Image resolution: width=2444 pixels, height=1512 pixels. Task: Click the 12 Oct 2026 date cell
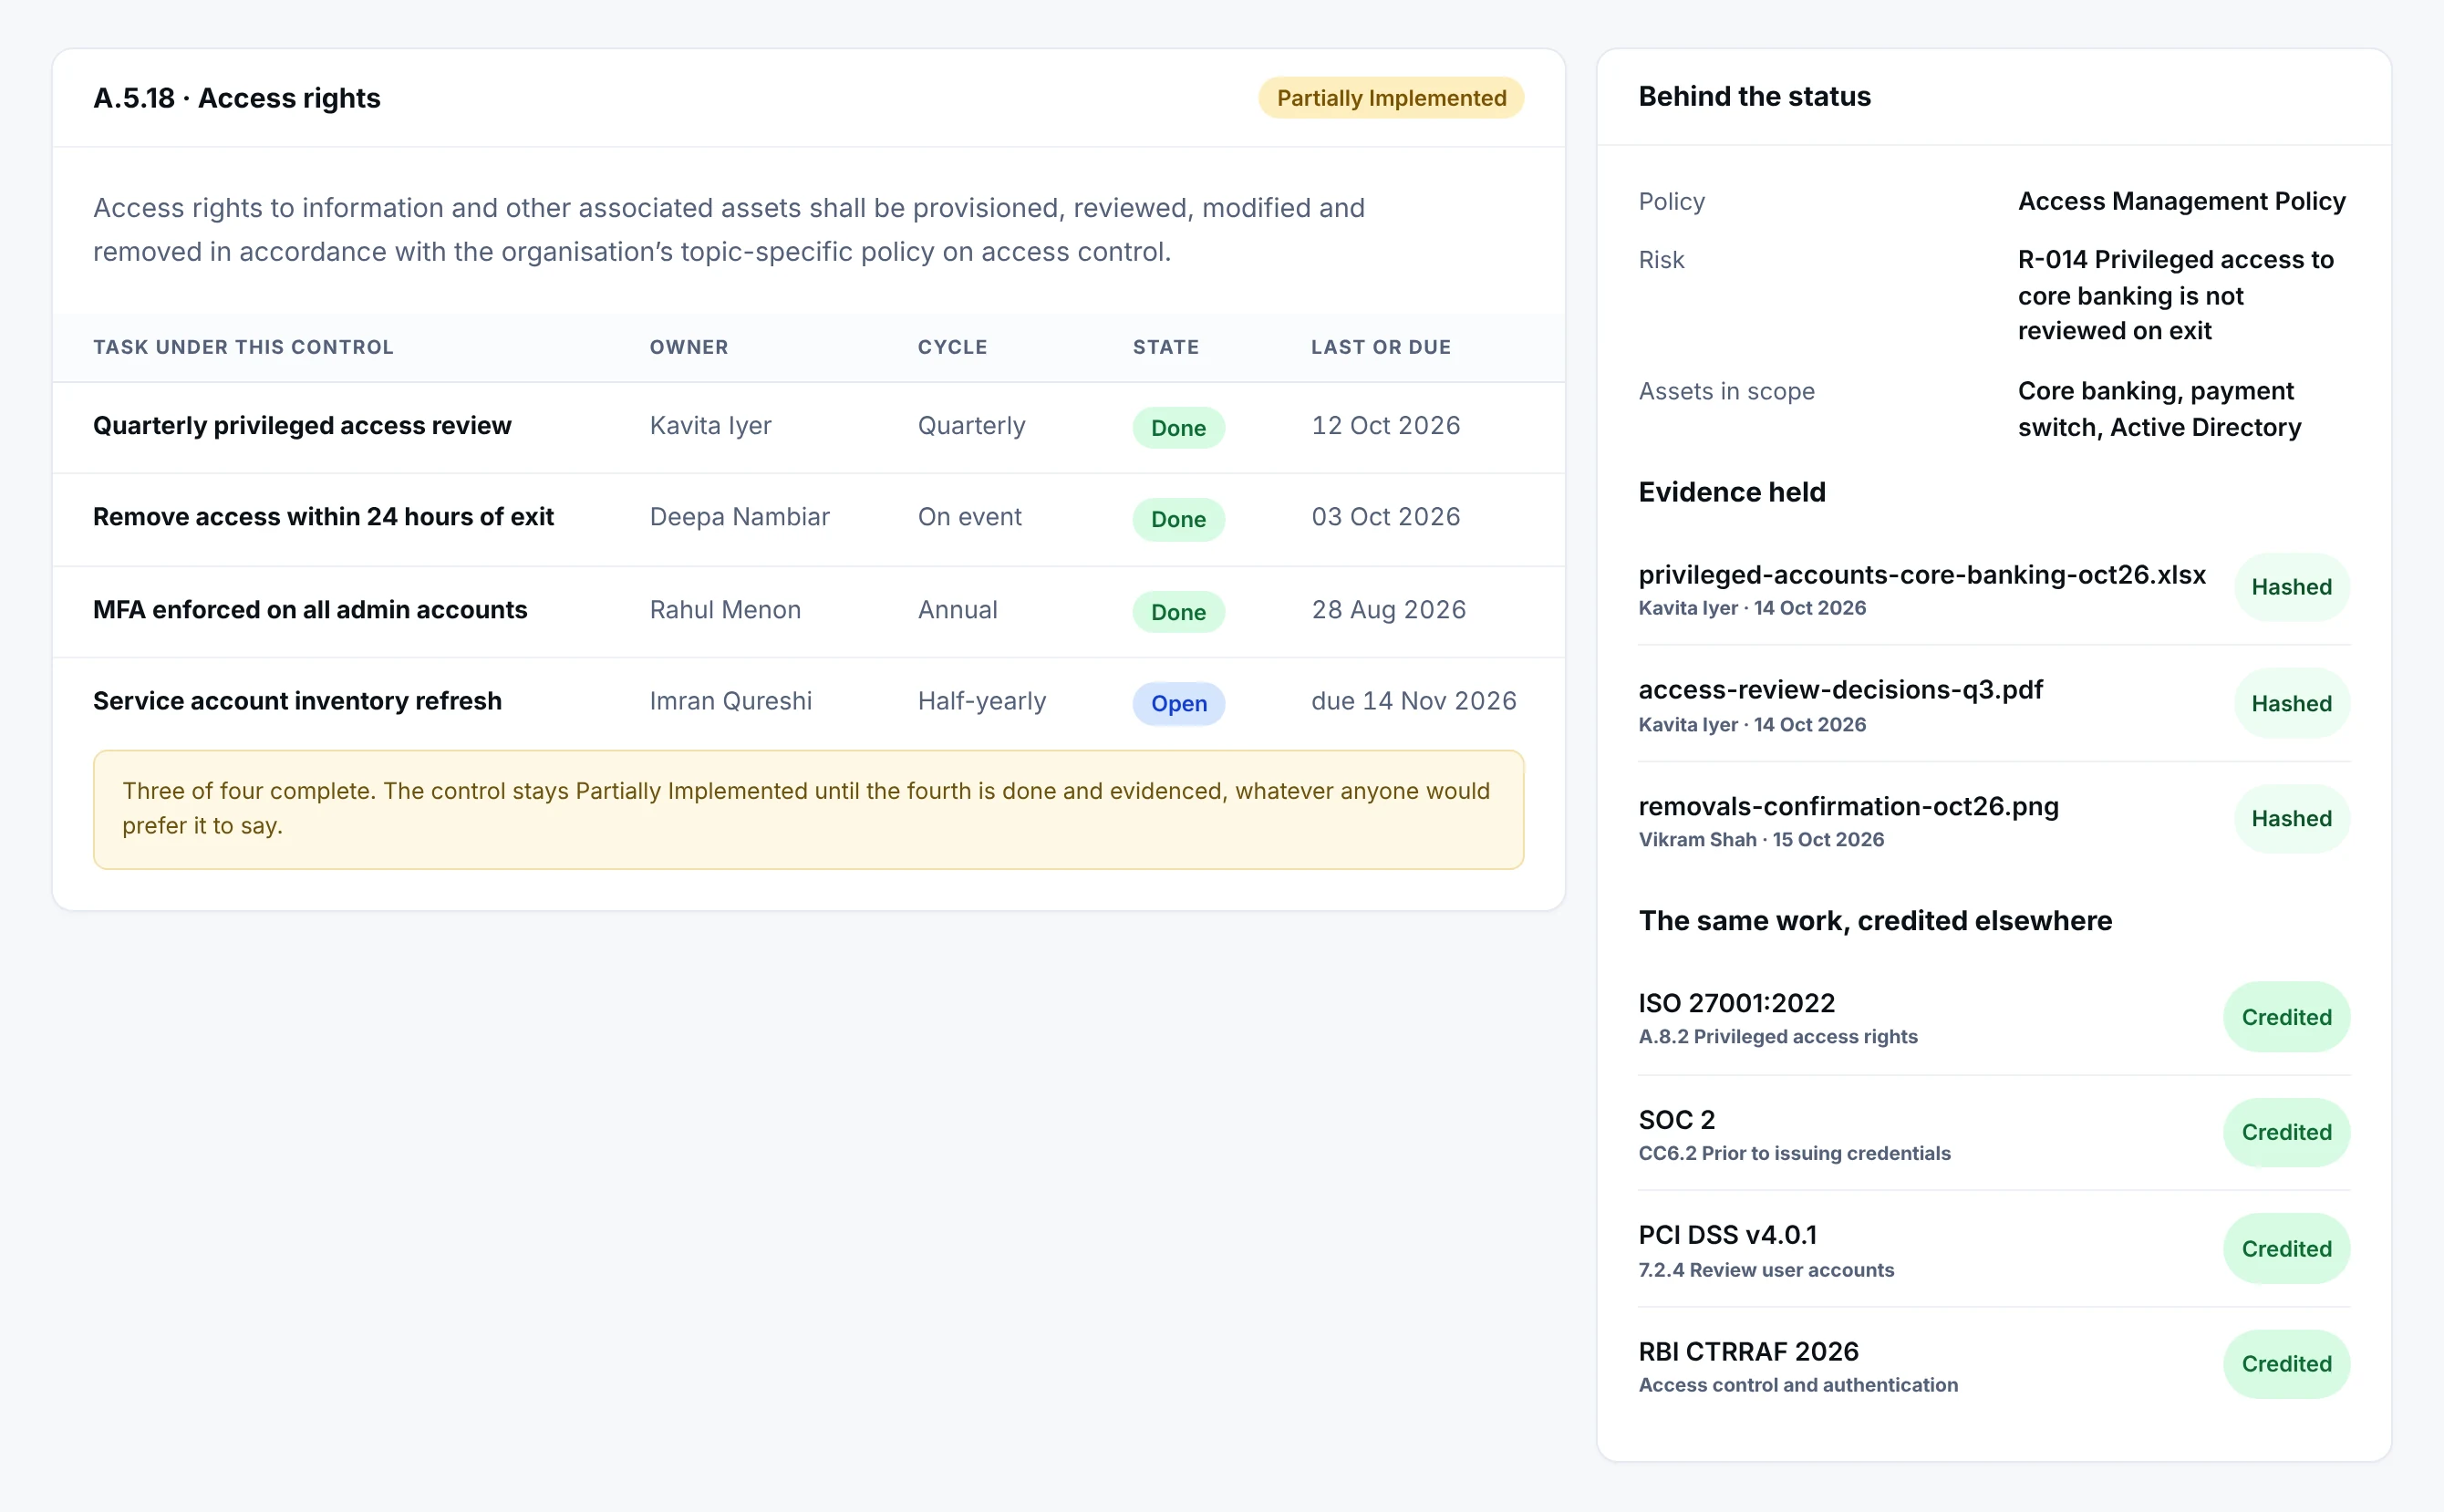1385,426
